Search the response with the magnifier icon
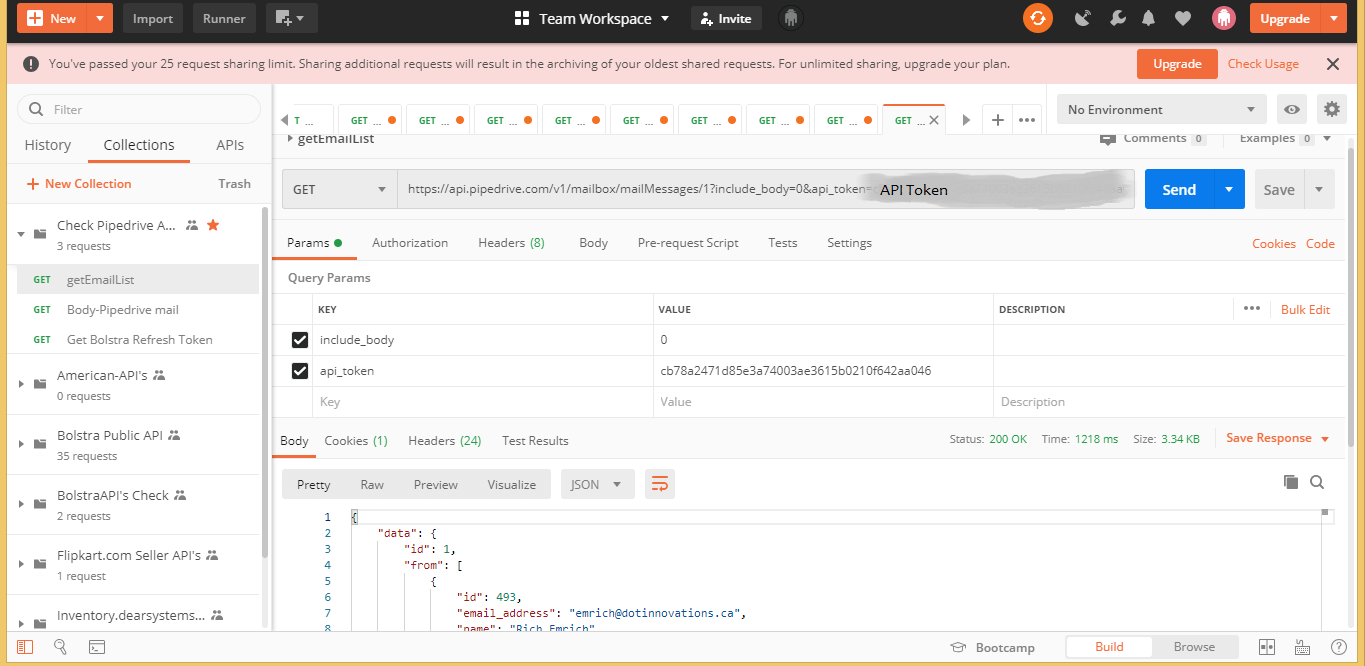1365x666 pixels. [1317, 482]
